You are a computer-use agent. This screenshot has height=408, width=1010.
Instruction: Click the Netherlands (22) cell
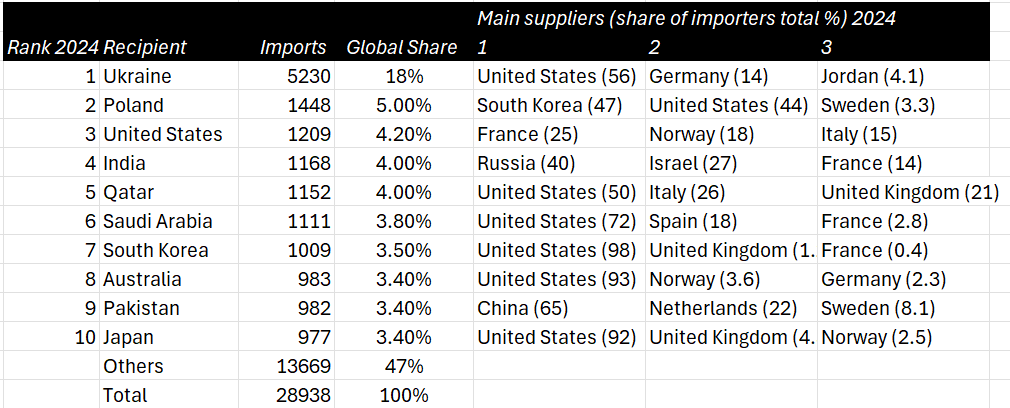point(731,309)
